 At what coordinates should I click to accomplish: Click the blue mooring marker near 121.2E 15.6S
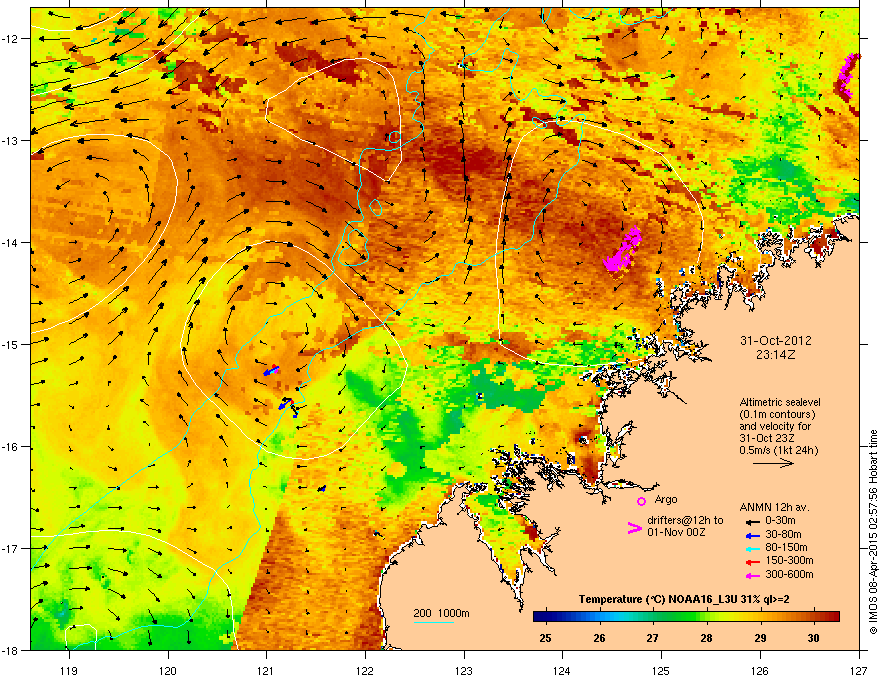click(x=287, y=405)
